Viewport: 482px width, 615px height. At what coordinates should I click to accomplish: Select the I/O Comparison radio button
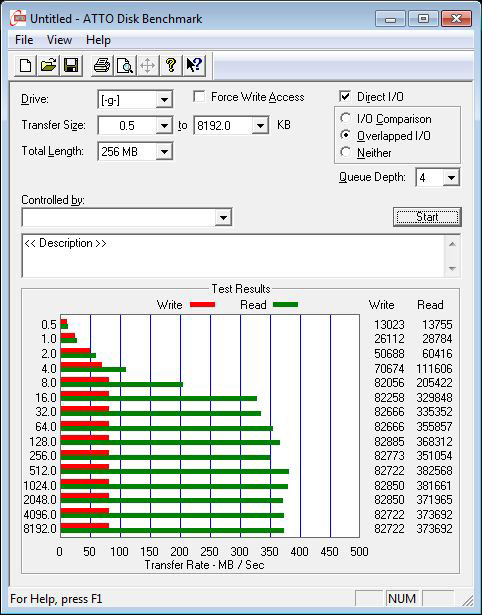tap(346, 118)
